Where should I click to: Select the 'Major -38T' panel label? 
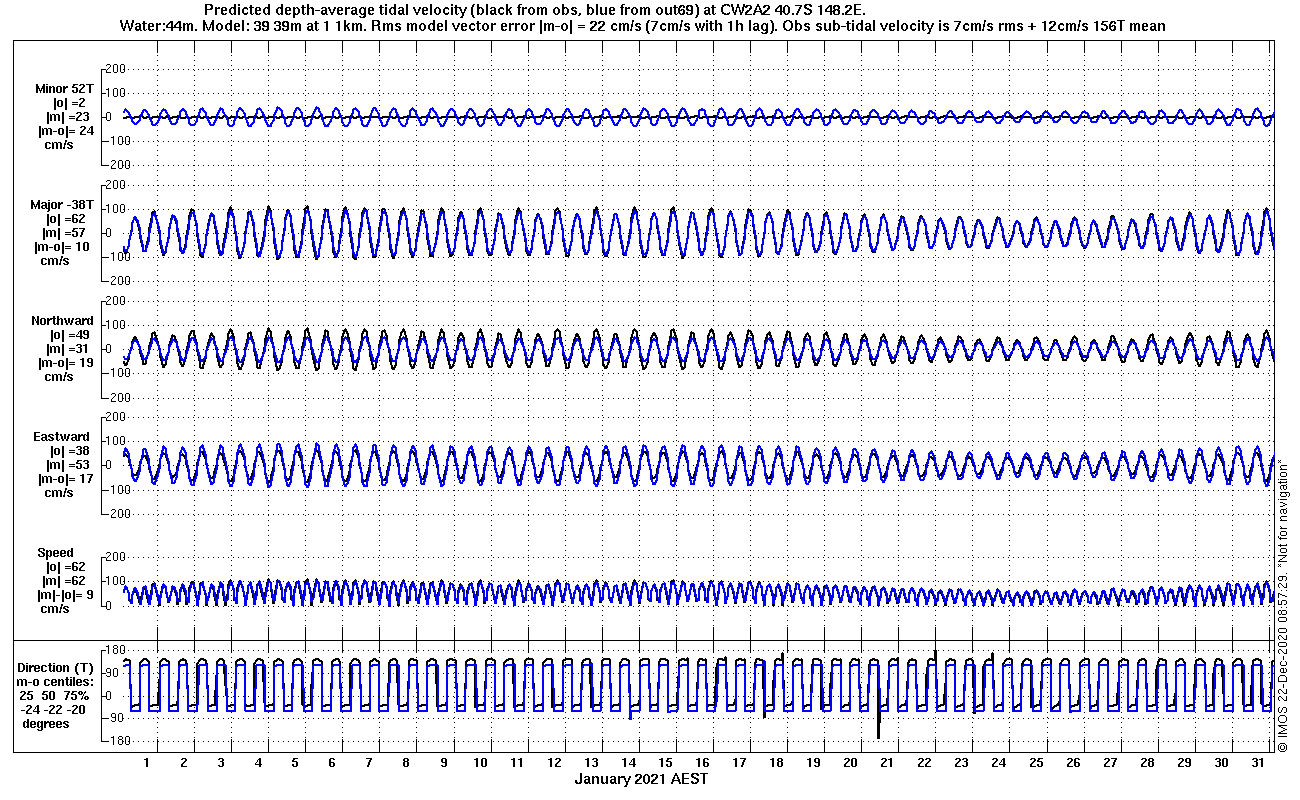point(62,205)
